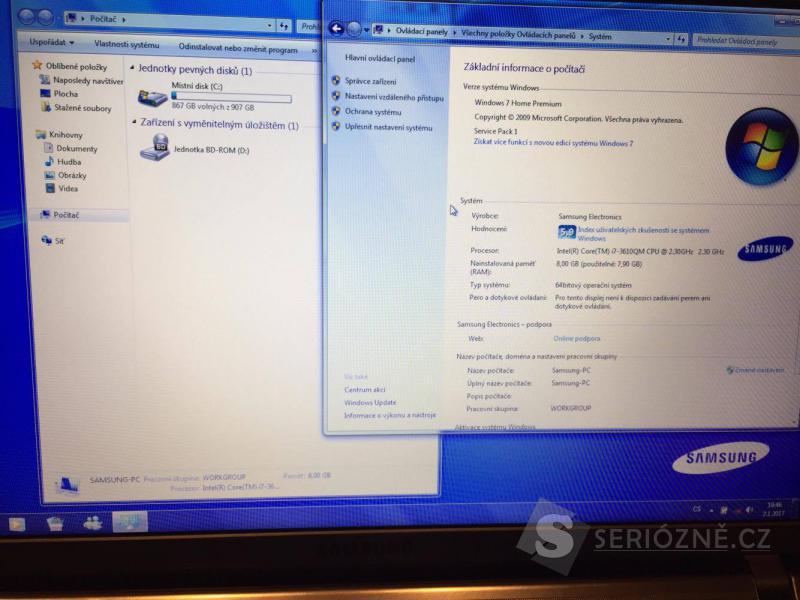Click the 5,9 experience index rating badge
Viewport: 800px width, 600px height.
[566, 232]
